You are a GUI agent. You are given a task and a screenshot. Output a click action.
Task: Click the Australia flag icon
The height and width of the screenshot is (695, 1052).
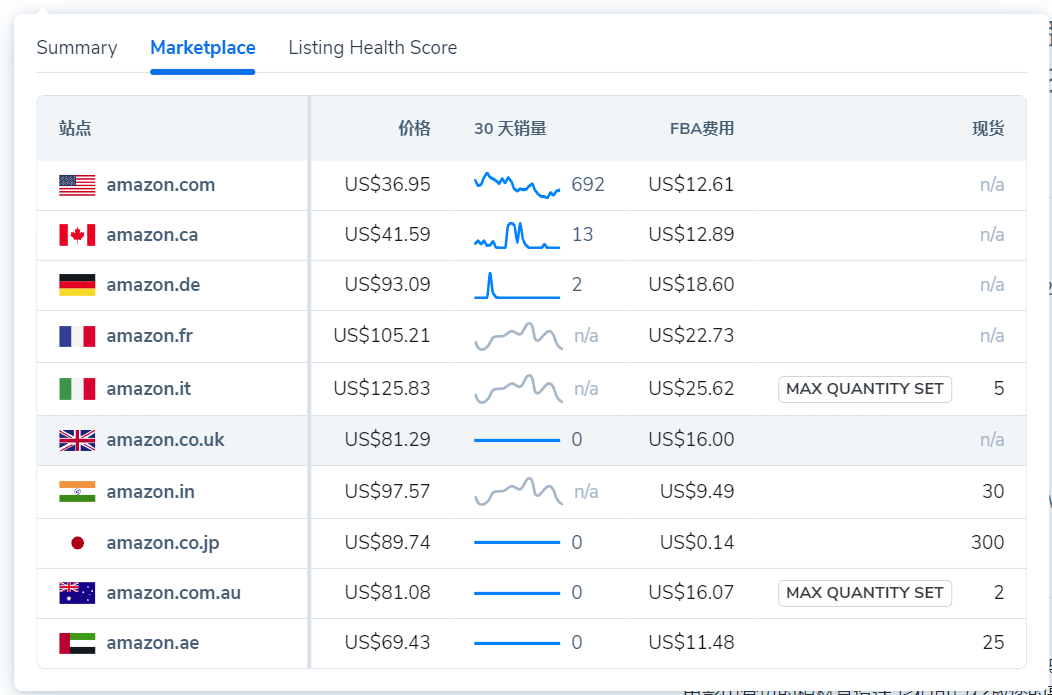77,593
